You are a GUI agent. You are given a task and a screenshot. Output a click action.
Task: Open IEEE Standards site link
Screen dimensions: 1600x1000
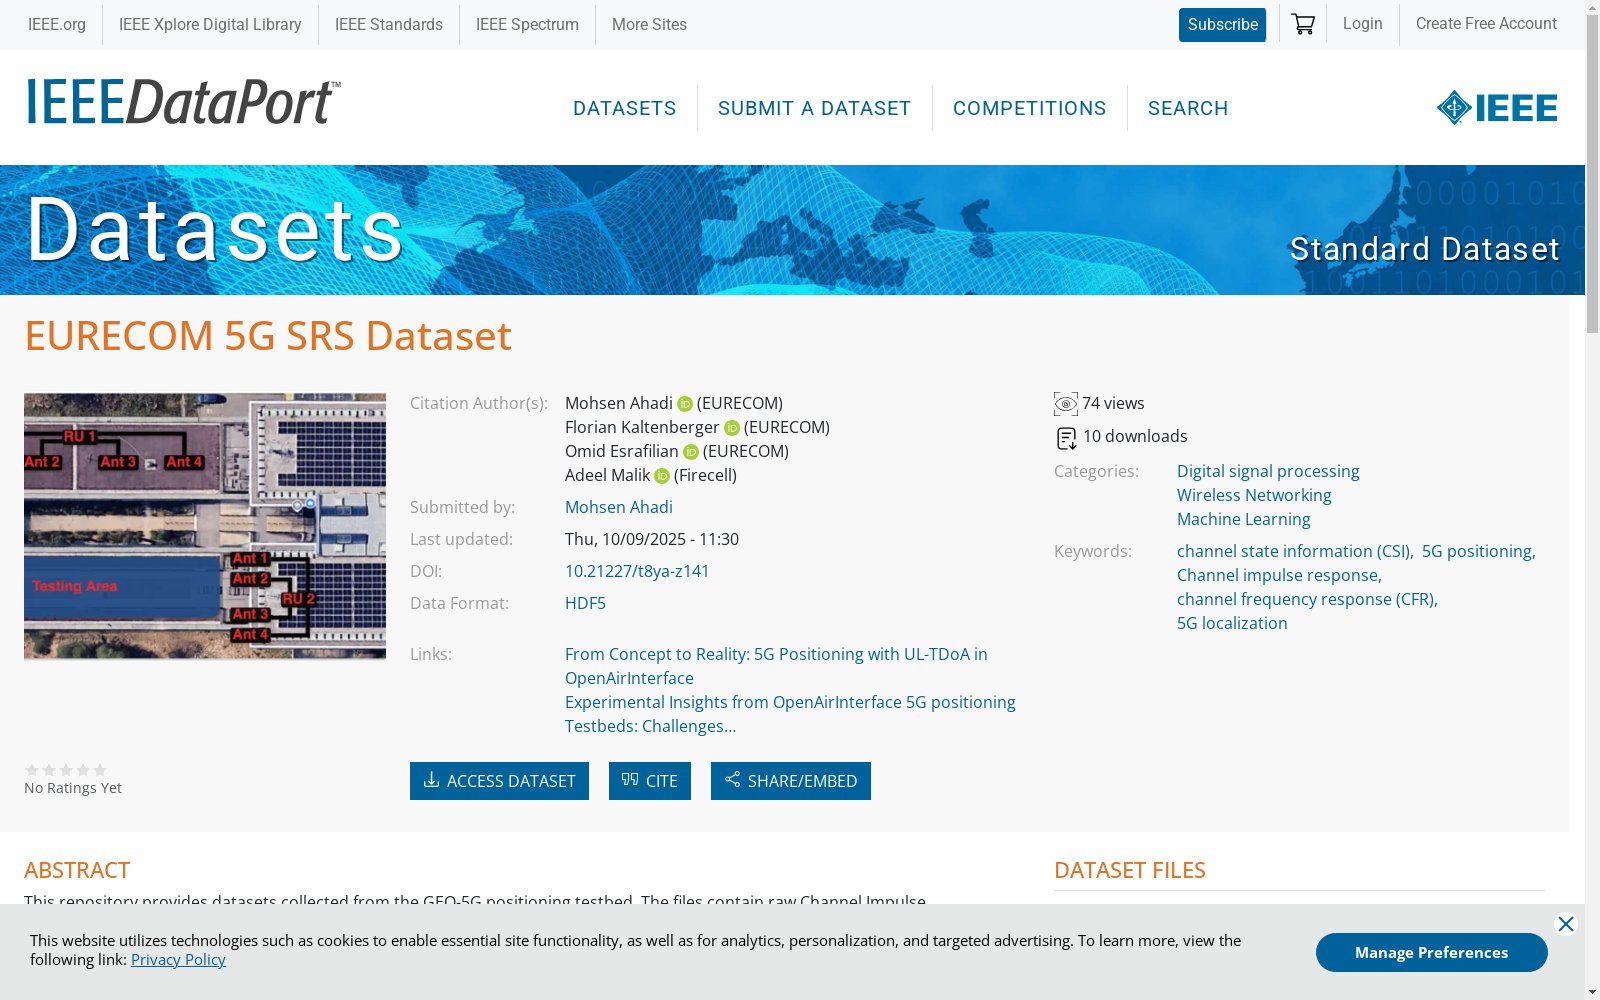click(389, 24)
